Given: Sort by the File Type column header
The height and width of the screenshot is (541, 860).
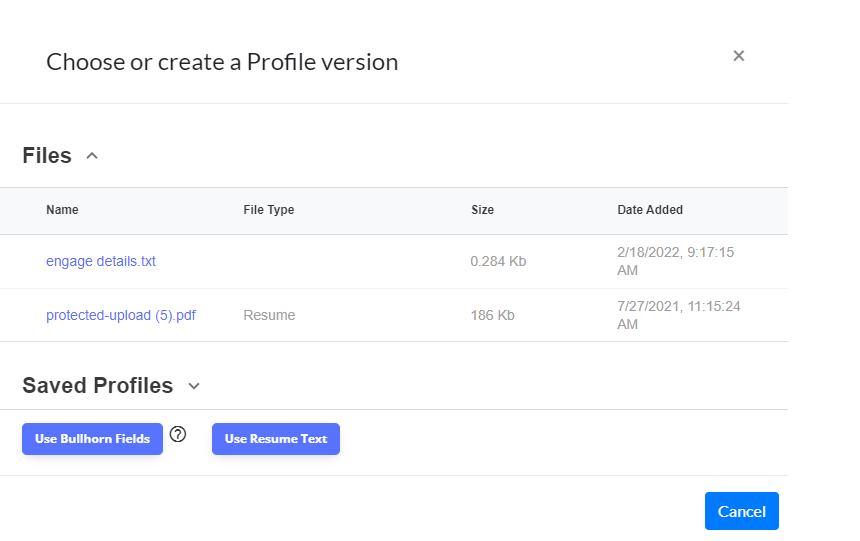Looking at the screenshot, I should (x=269, y=210).
